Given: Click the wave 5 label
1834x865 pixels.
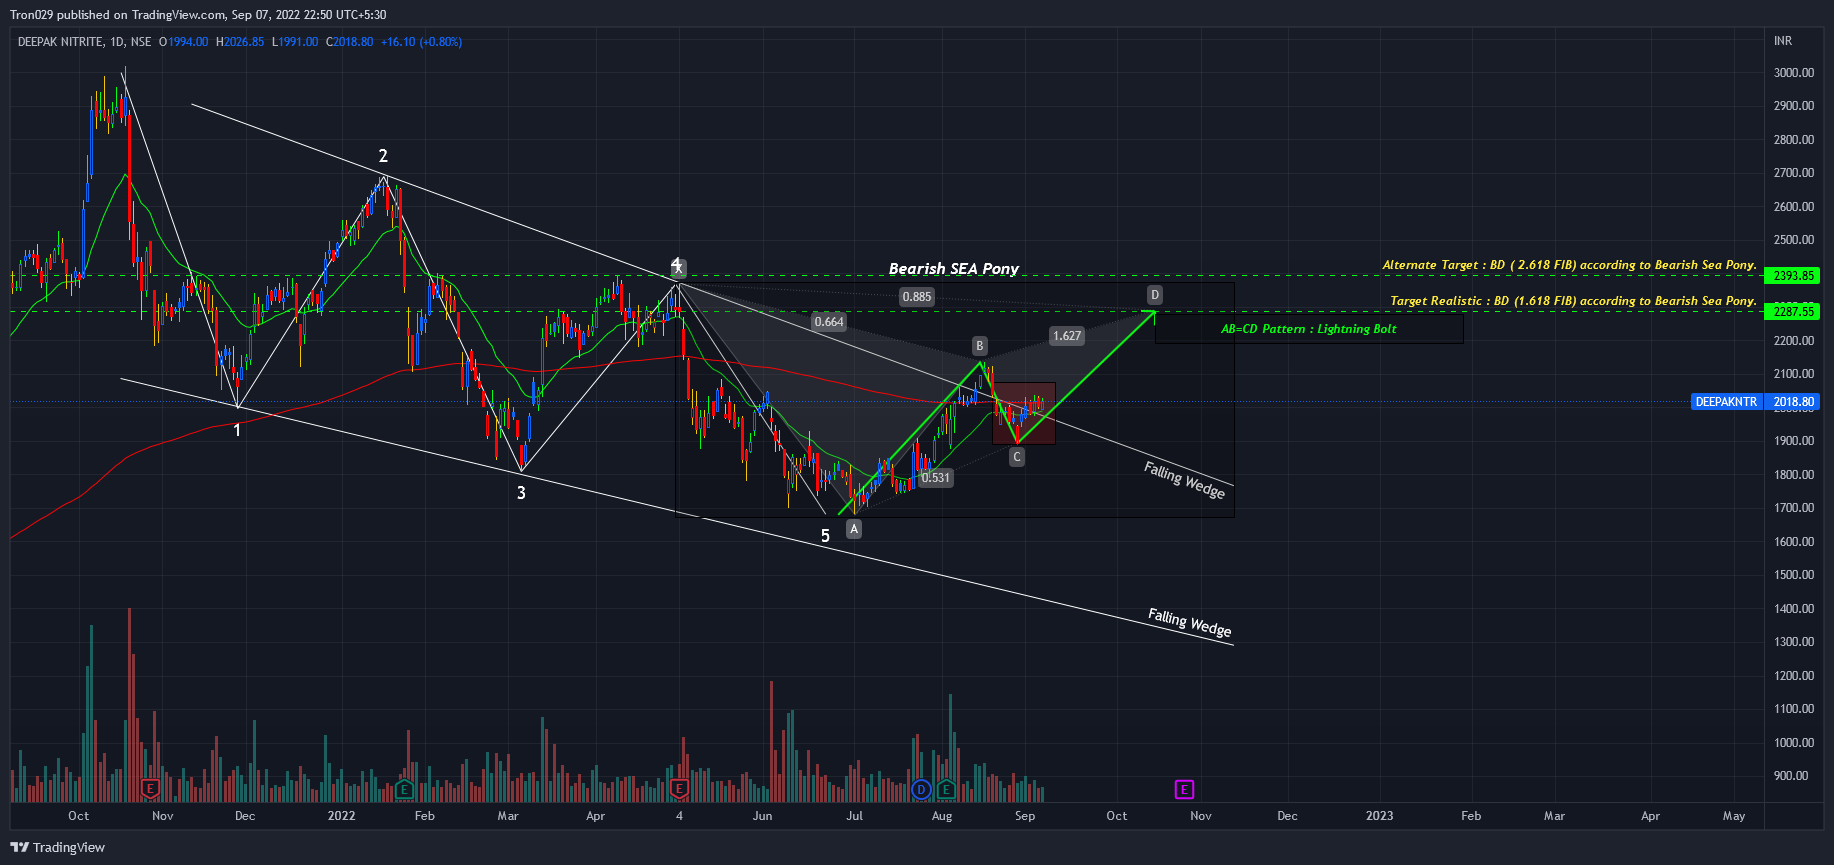Looking at the screenshot, I should point(825,536).
